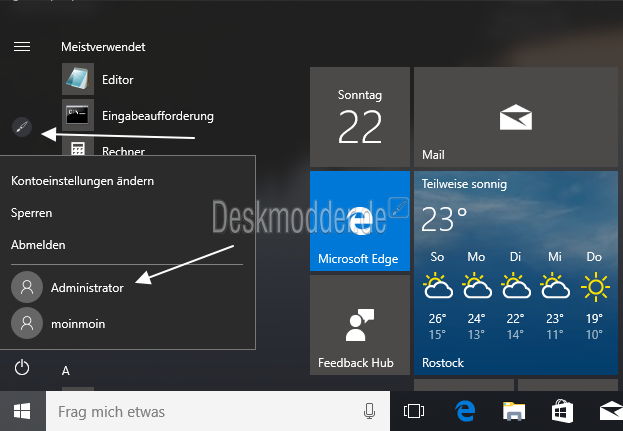
Task: Open Mail from the taskbar
Action: pyautogui.click(x=611, y=411)
